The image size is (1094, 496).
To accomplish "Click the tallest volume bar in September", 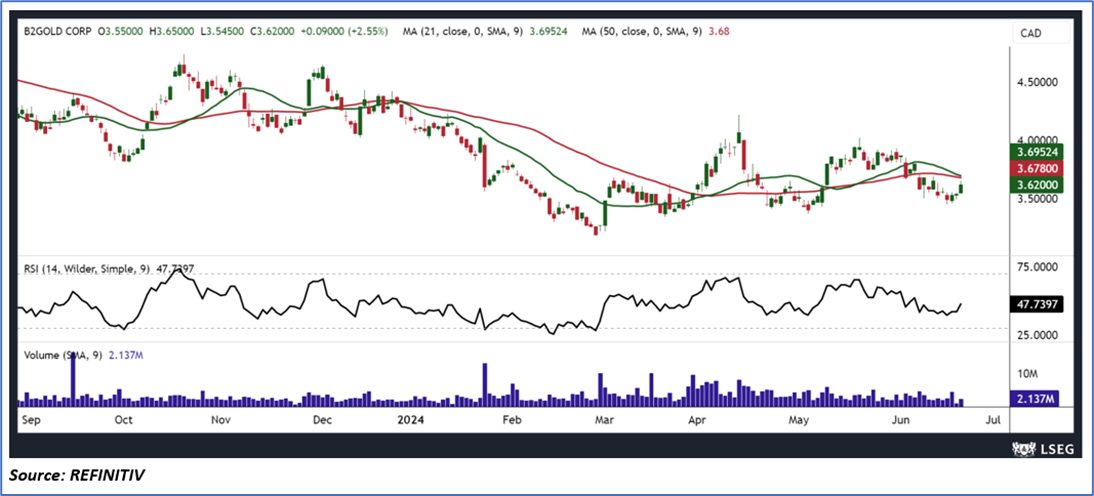I will tap(71, 378).
